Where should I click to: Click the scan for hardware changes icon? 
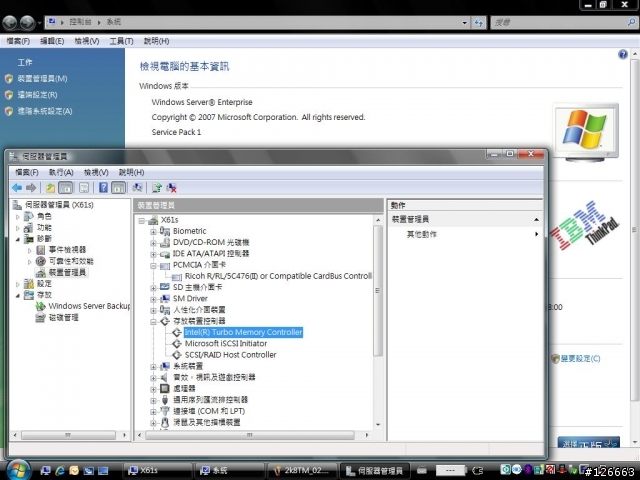pos(138,188)
